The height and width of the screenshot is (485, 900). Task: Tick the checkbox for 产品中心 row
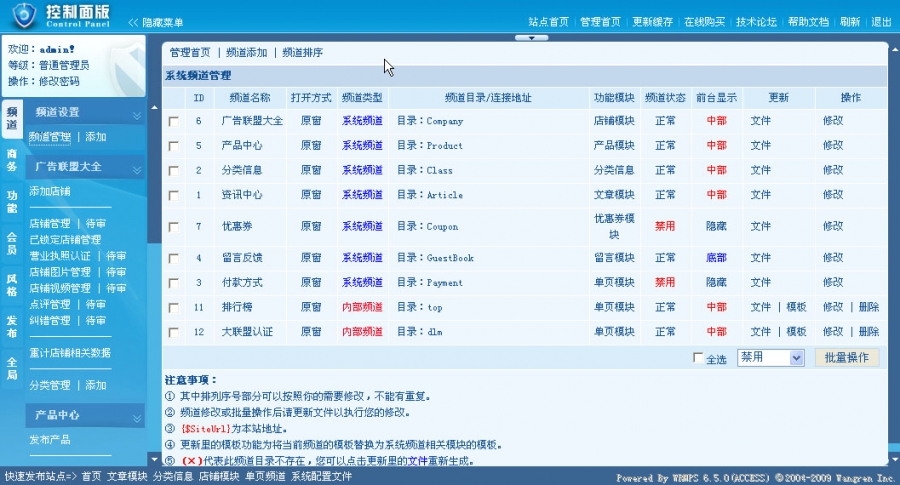173,146
